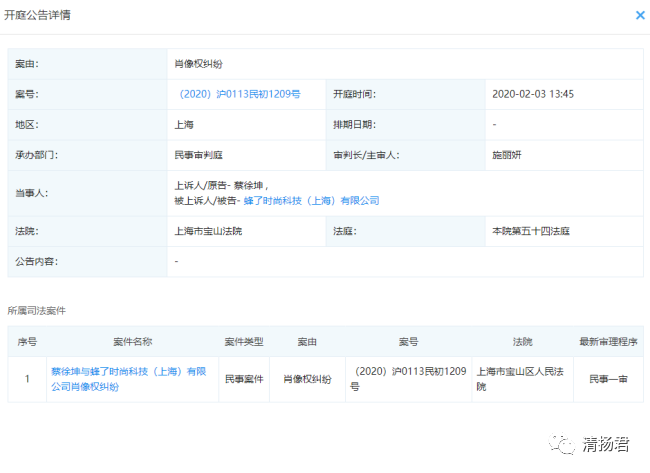This screenshot has width=650, height=473.
Task: Click the 序号 column header
Action: point(28,342)
